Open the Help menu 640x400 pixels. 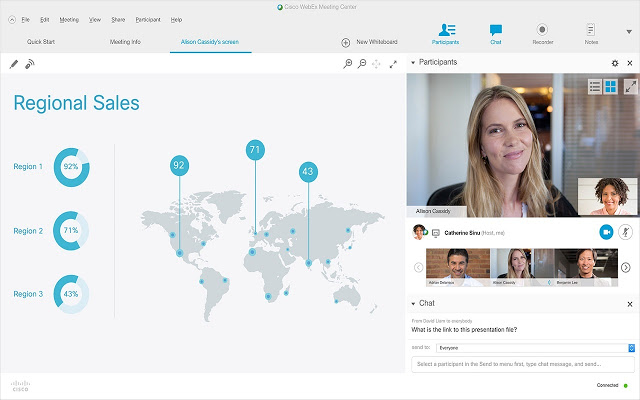click(x=176, y=20)
